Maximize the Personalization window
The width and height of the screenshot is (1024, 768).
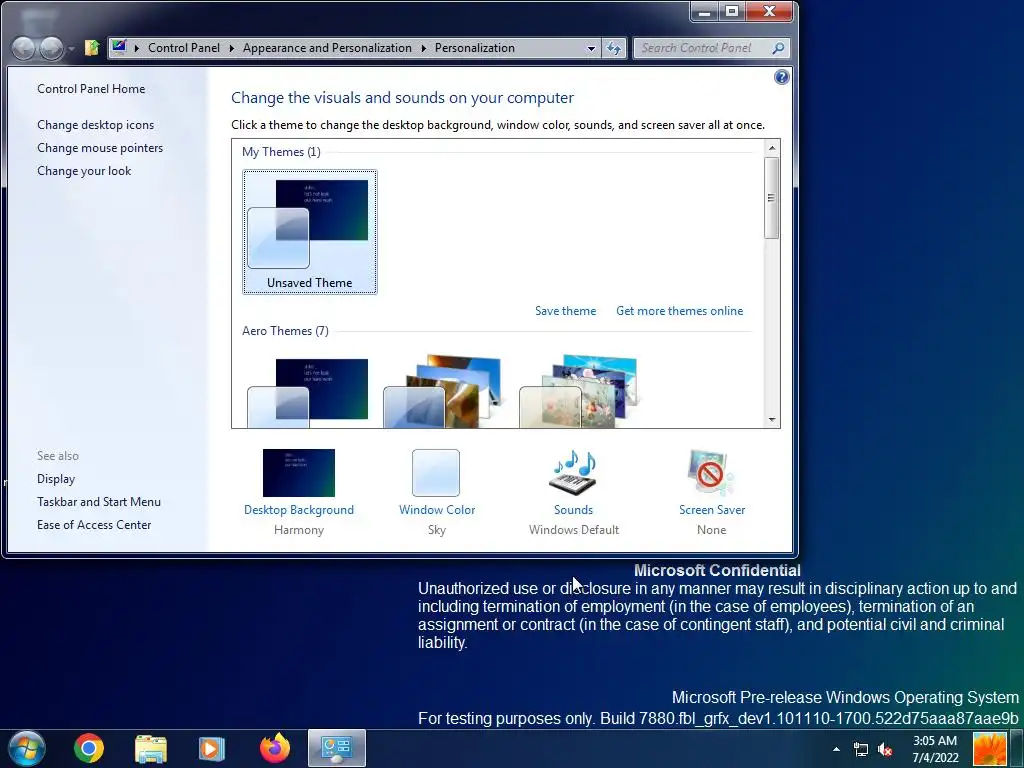[x=733, y=12]
